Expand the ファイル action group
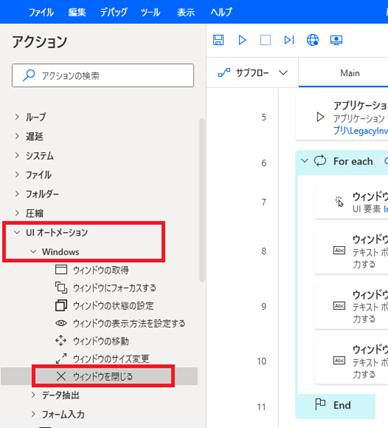Image resolution: width=388 pixels, height=428 pixels. coord(17,174)
